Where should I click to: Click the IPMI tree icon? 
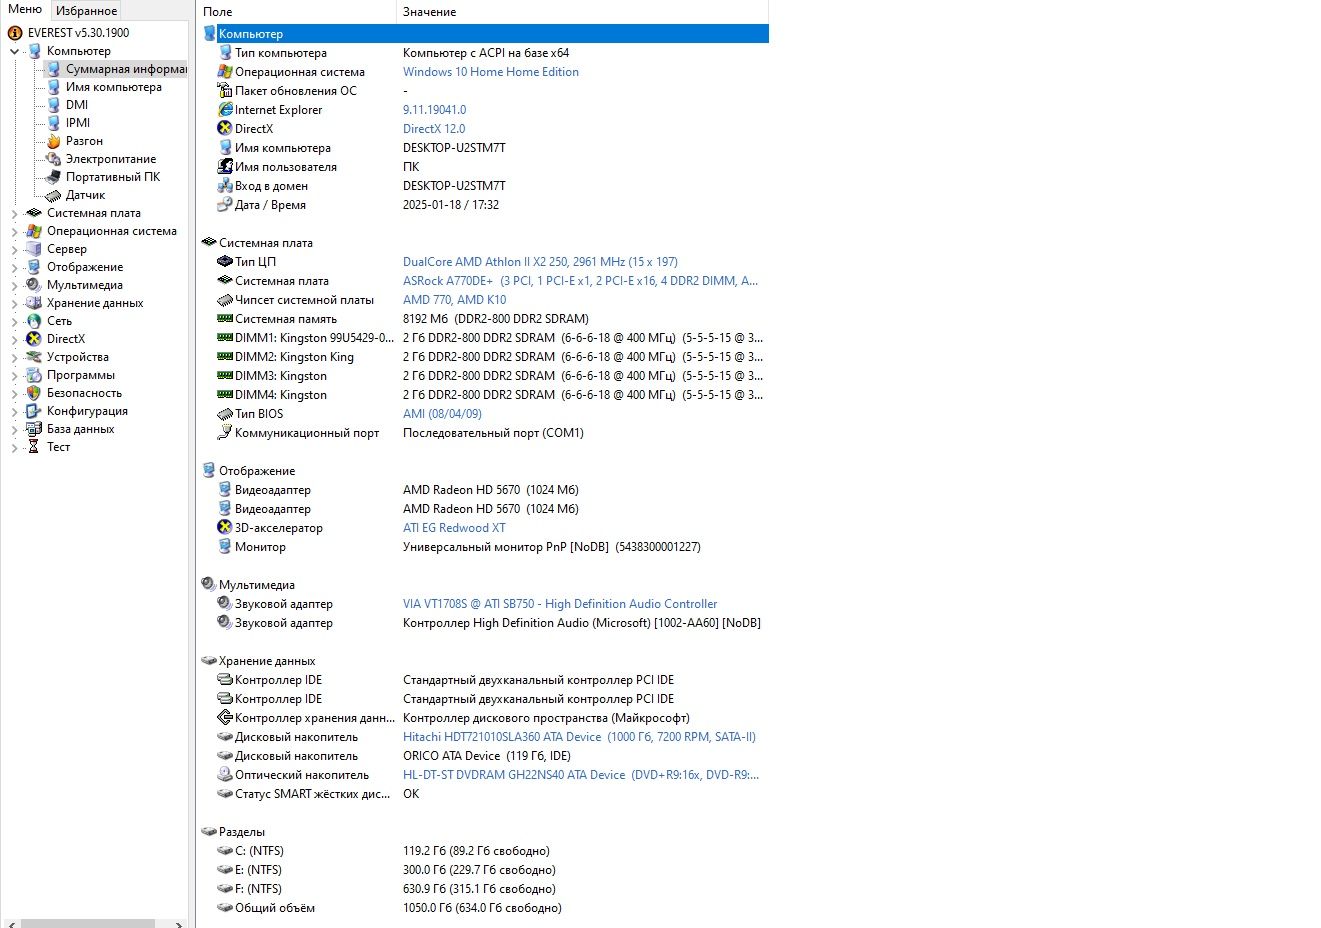pyautogui.click(x=53, y=123)
